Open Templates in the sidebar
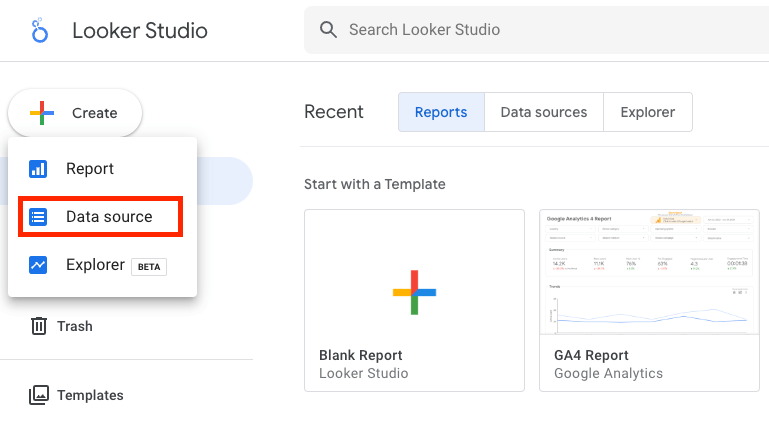This screenshot has height=437, width=769. (90, 395)
